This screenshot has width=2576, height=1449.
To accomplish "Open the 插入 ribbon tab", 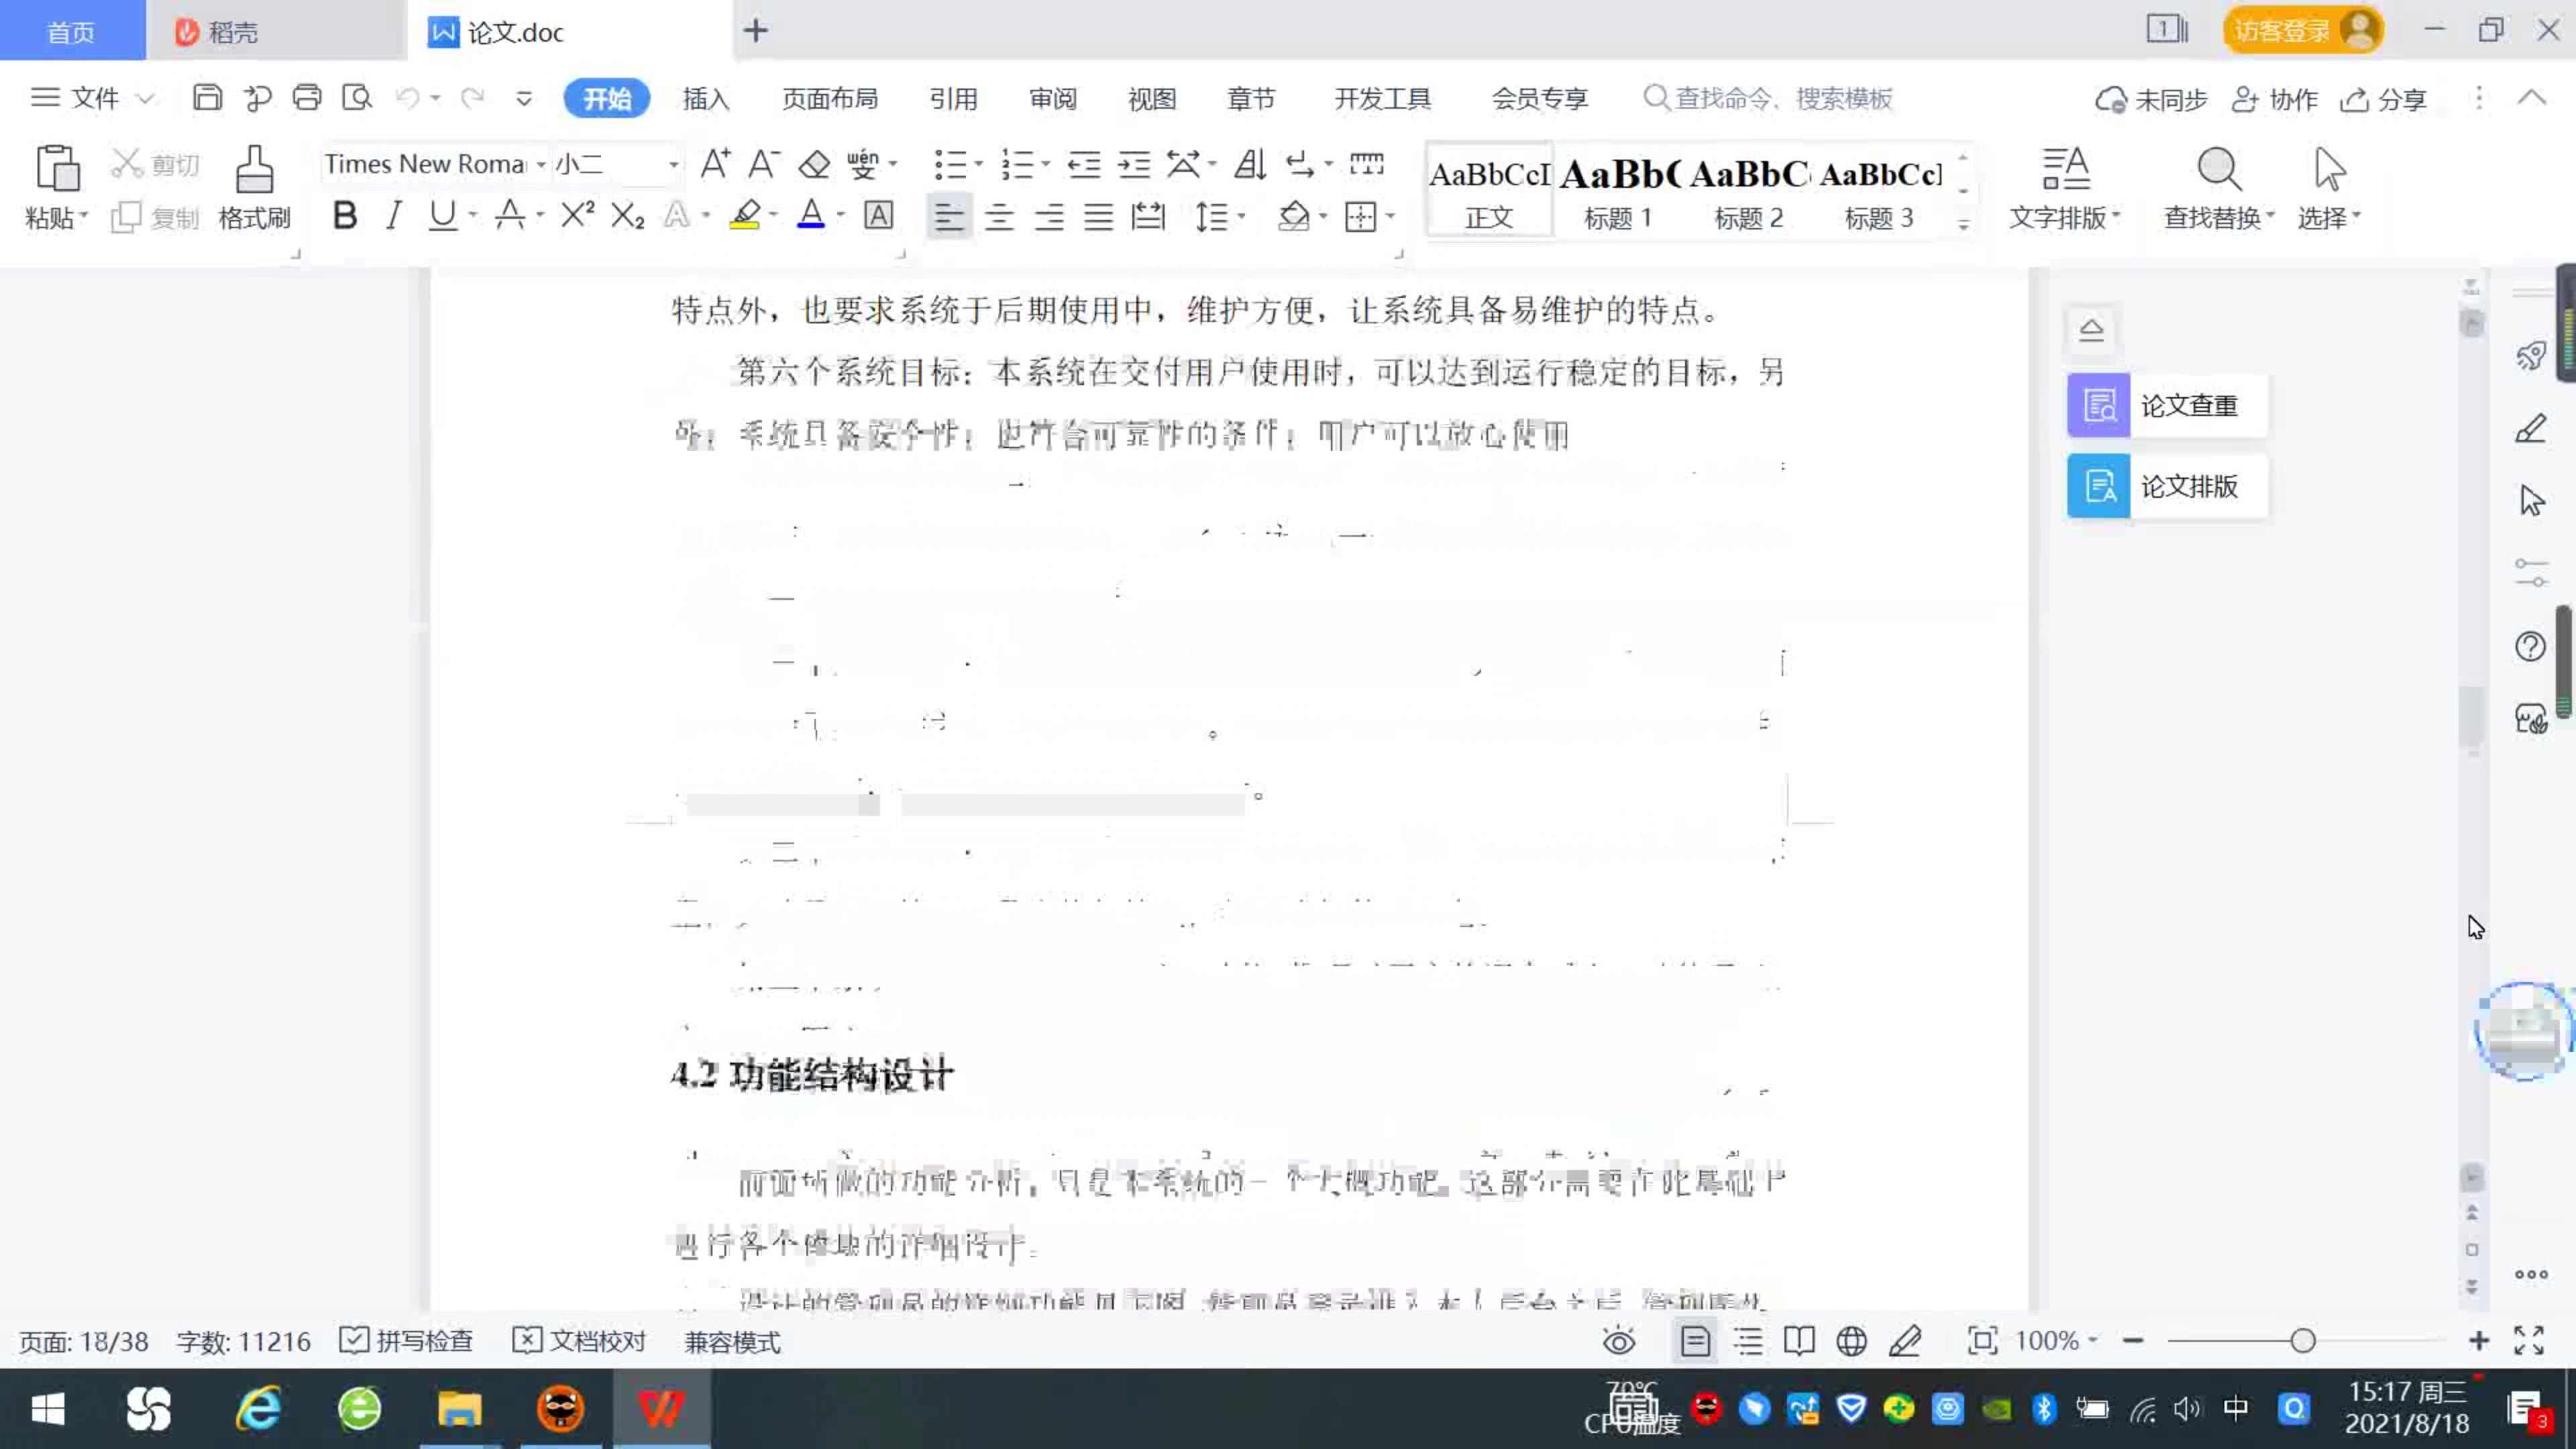I will (x=706, y=99).
